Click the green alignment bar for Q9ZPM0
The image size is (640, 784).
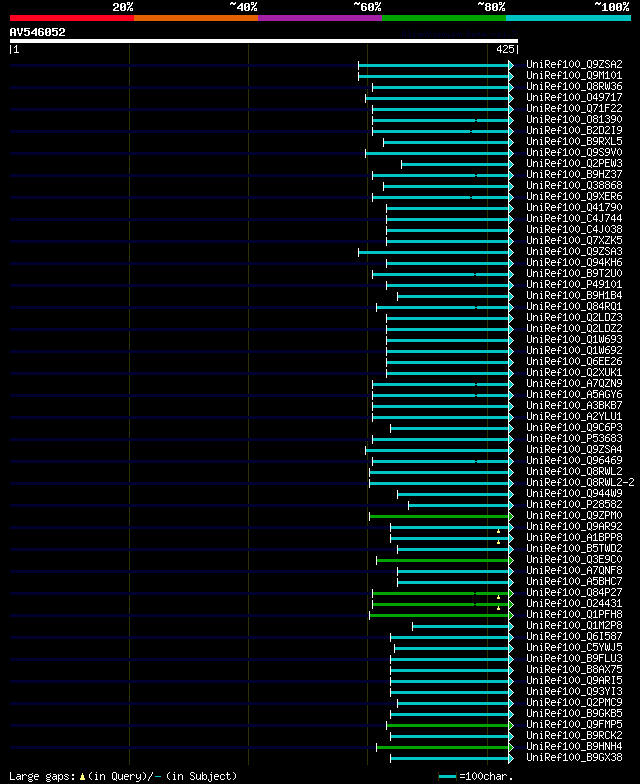(x=439, y=516)
